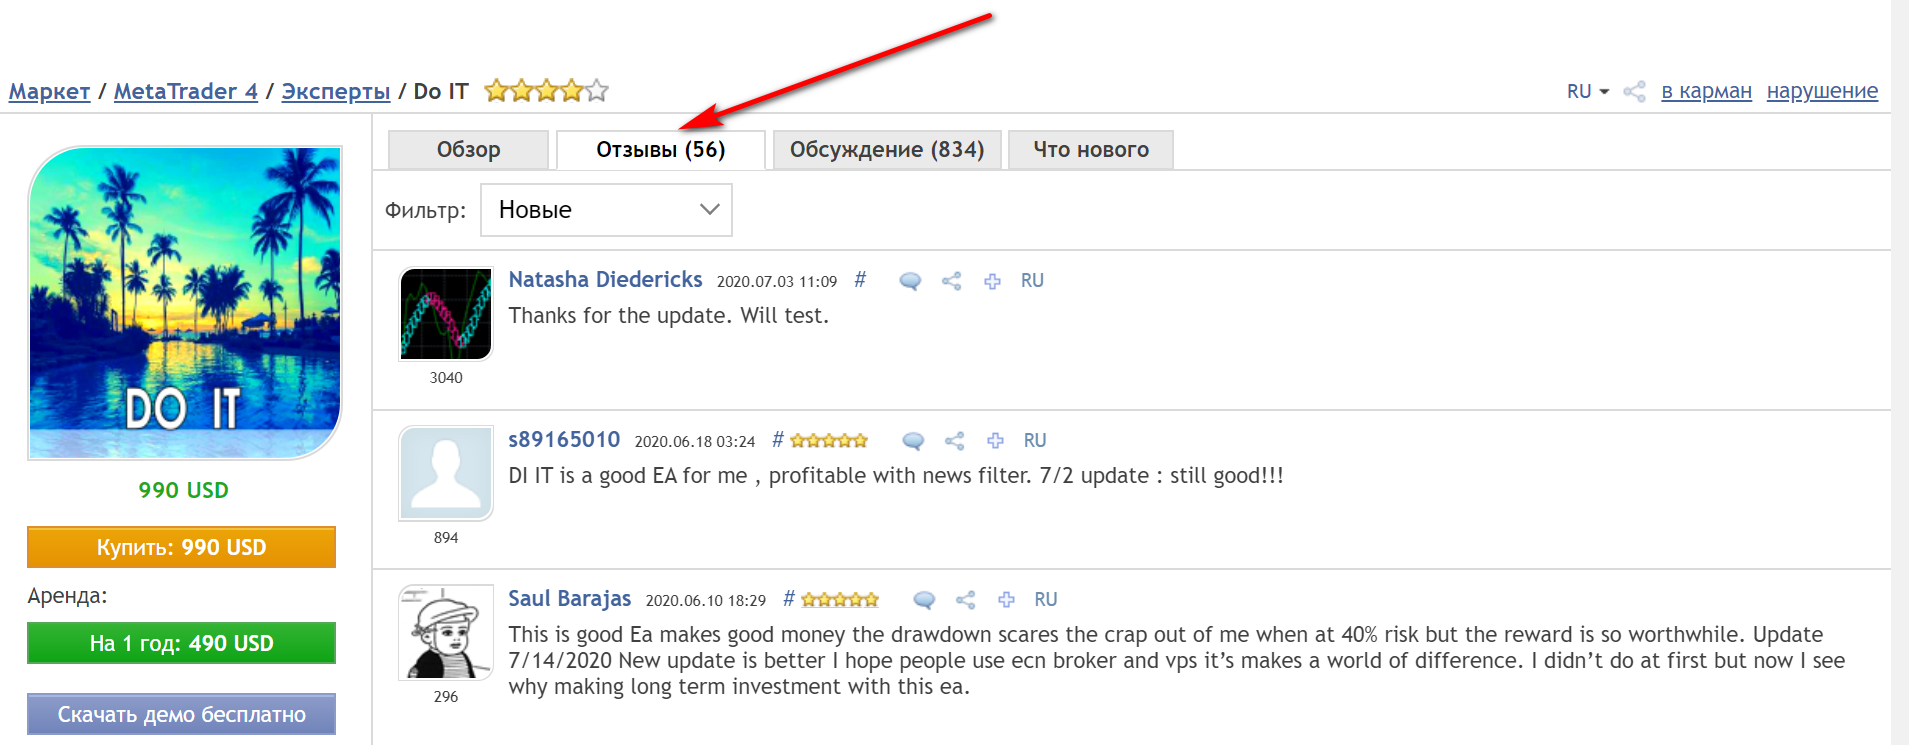Screen dimensions: 1909x745
Task: Click the Do IT product star rating
Action: tap(546, 92)
